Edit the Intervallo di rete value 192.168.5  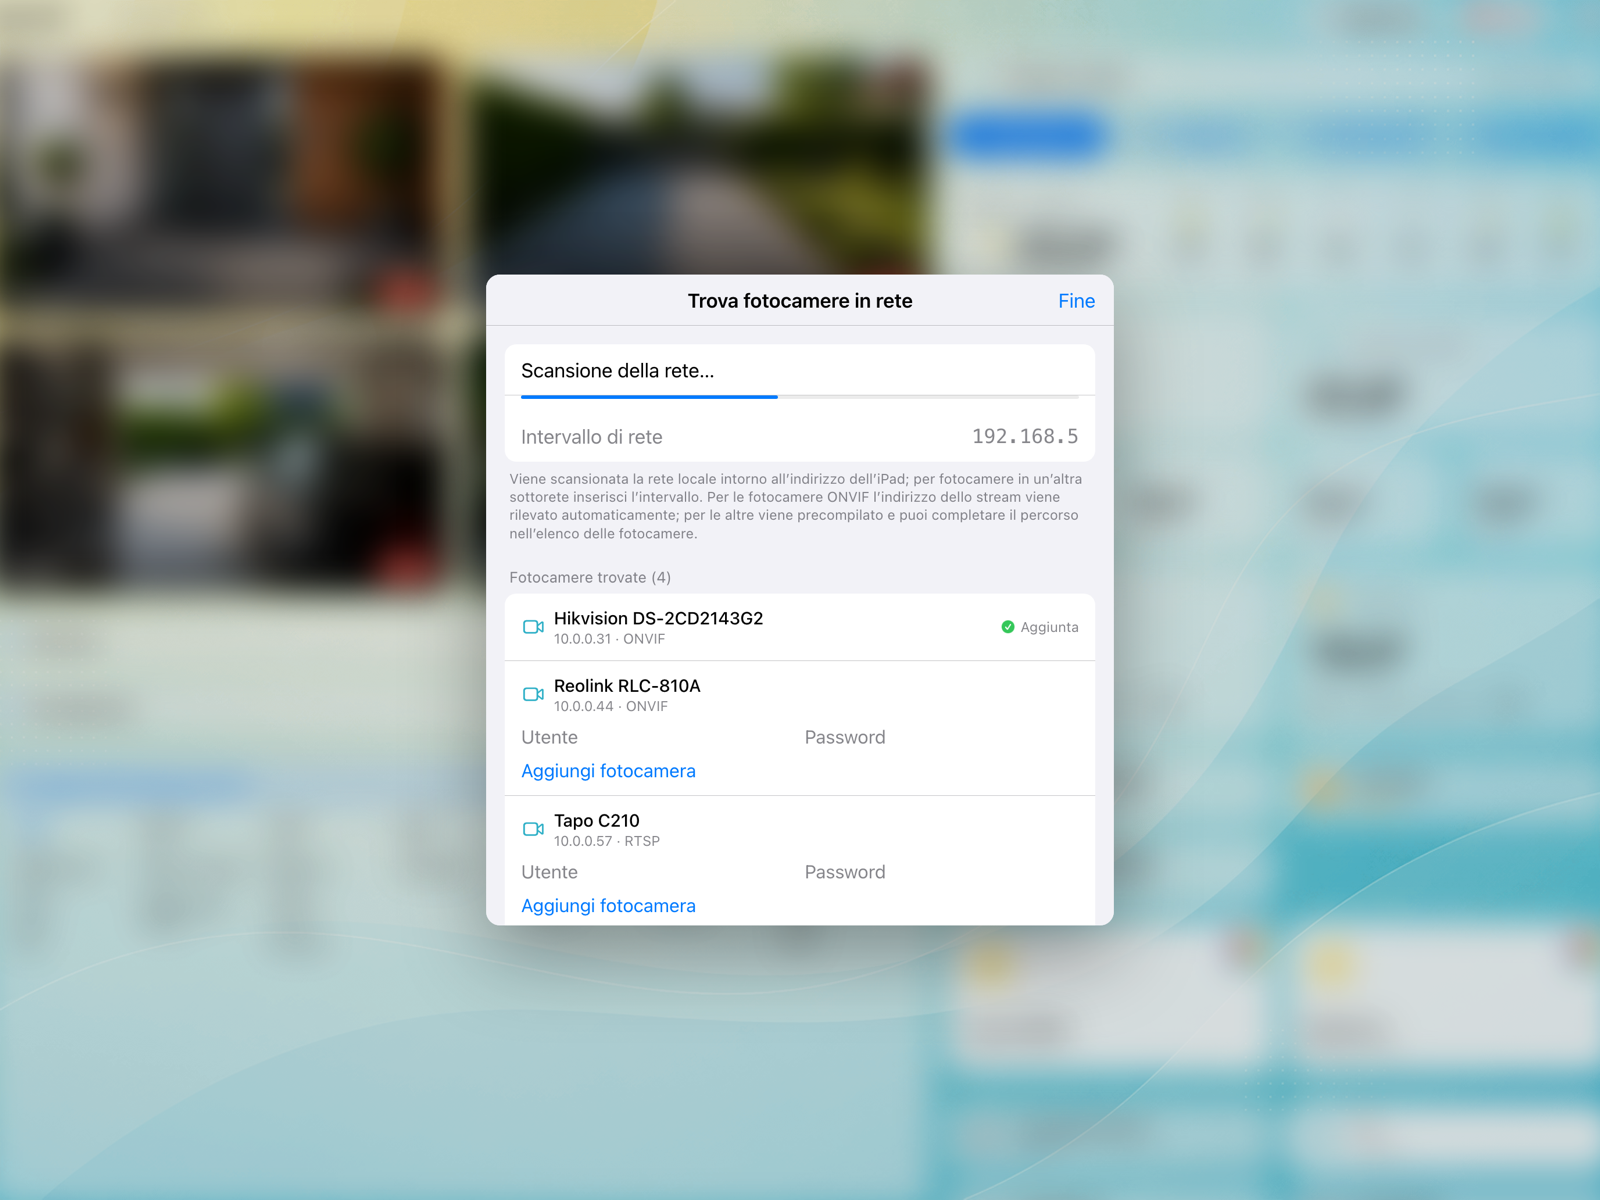pos(1025,436)
